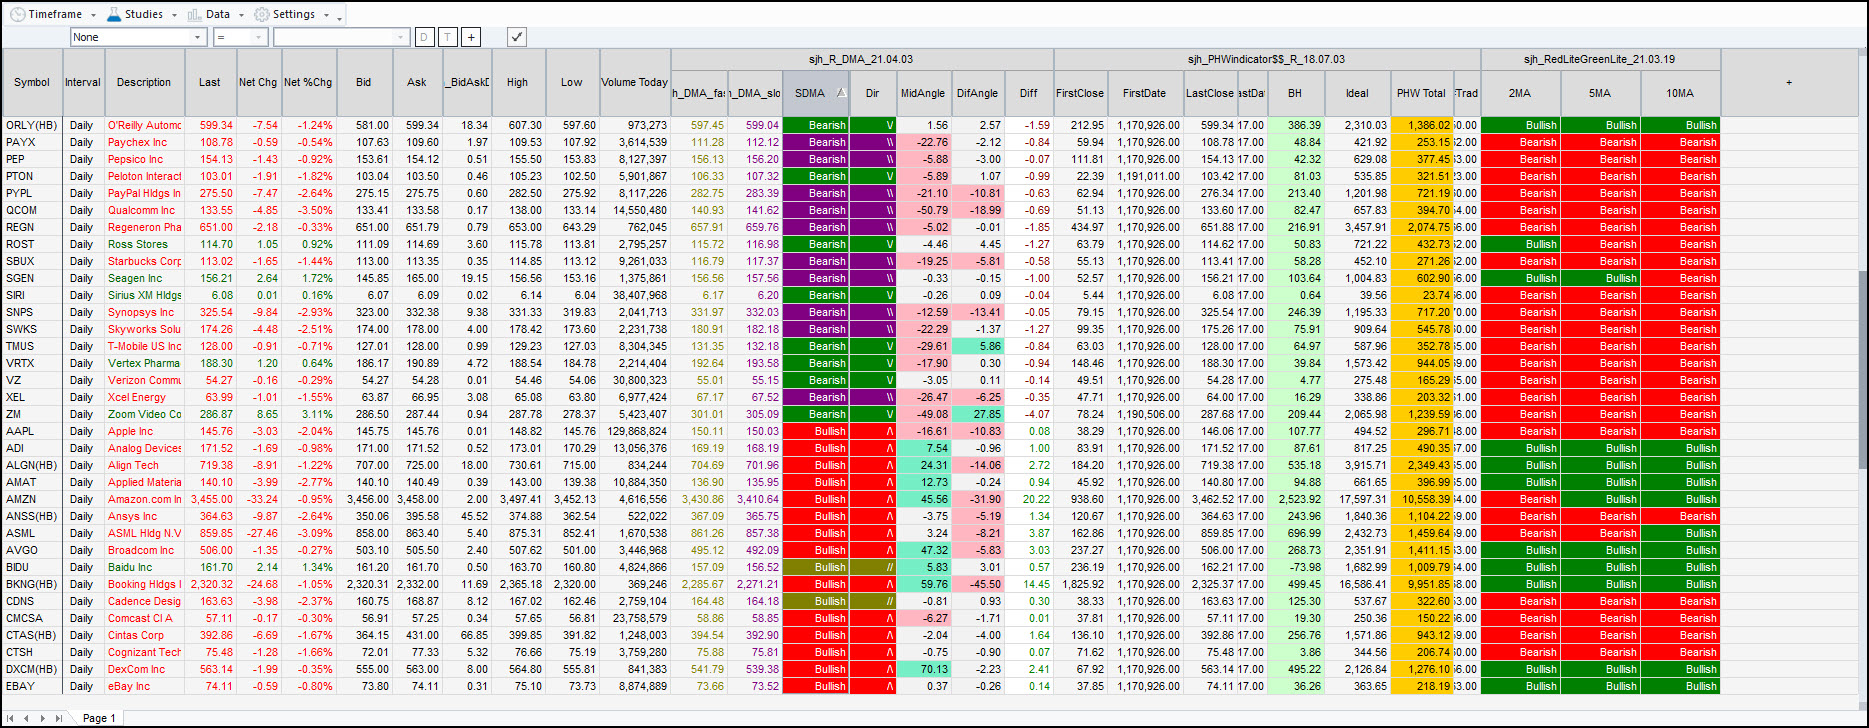Viewport: 1869px width, 728px height.
Task: Click the PHW Total column header
Action: [1421, 93]
